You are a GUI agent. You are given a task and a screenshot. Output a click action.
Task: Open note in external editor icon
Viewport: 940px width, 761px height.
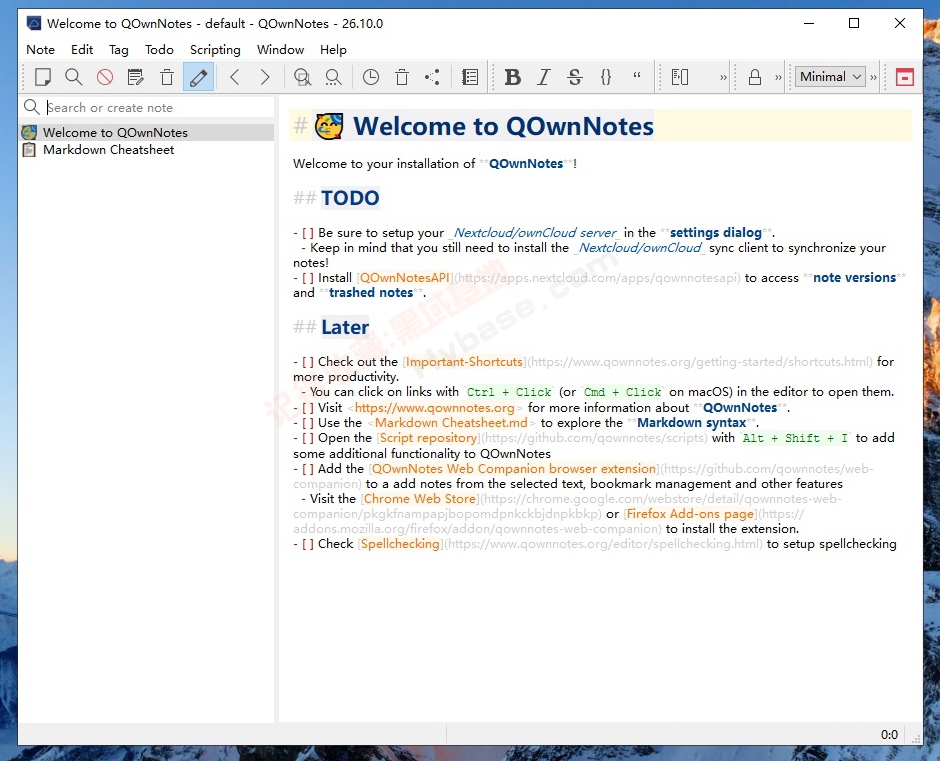click(x=136, y=77)
